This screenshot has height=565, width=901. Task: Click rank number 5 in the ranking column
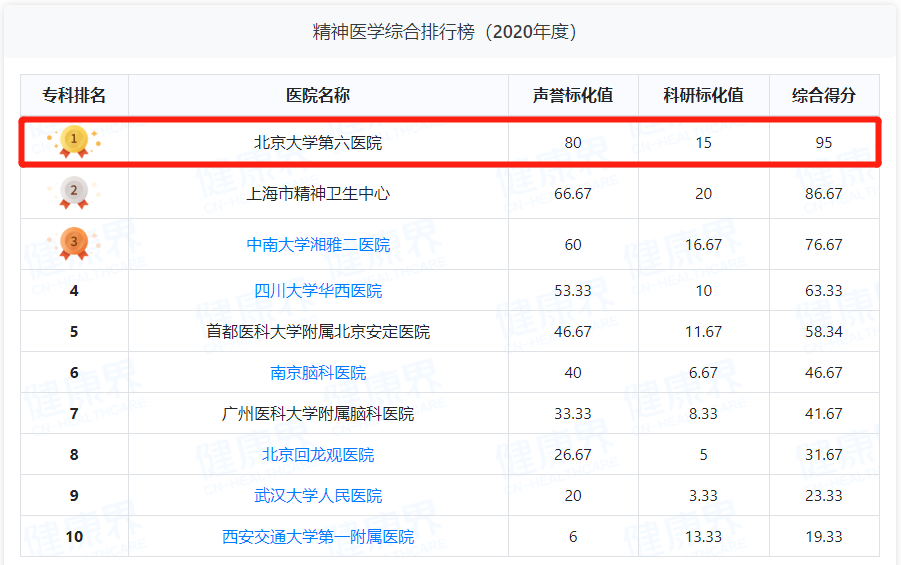[74, 332]
